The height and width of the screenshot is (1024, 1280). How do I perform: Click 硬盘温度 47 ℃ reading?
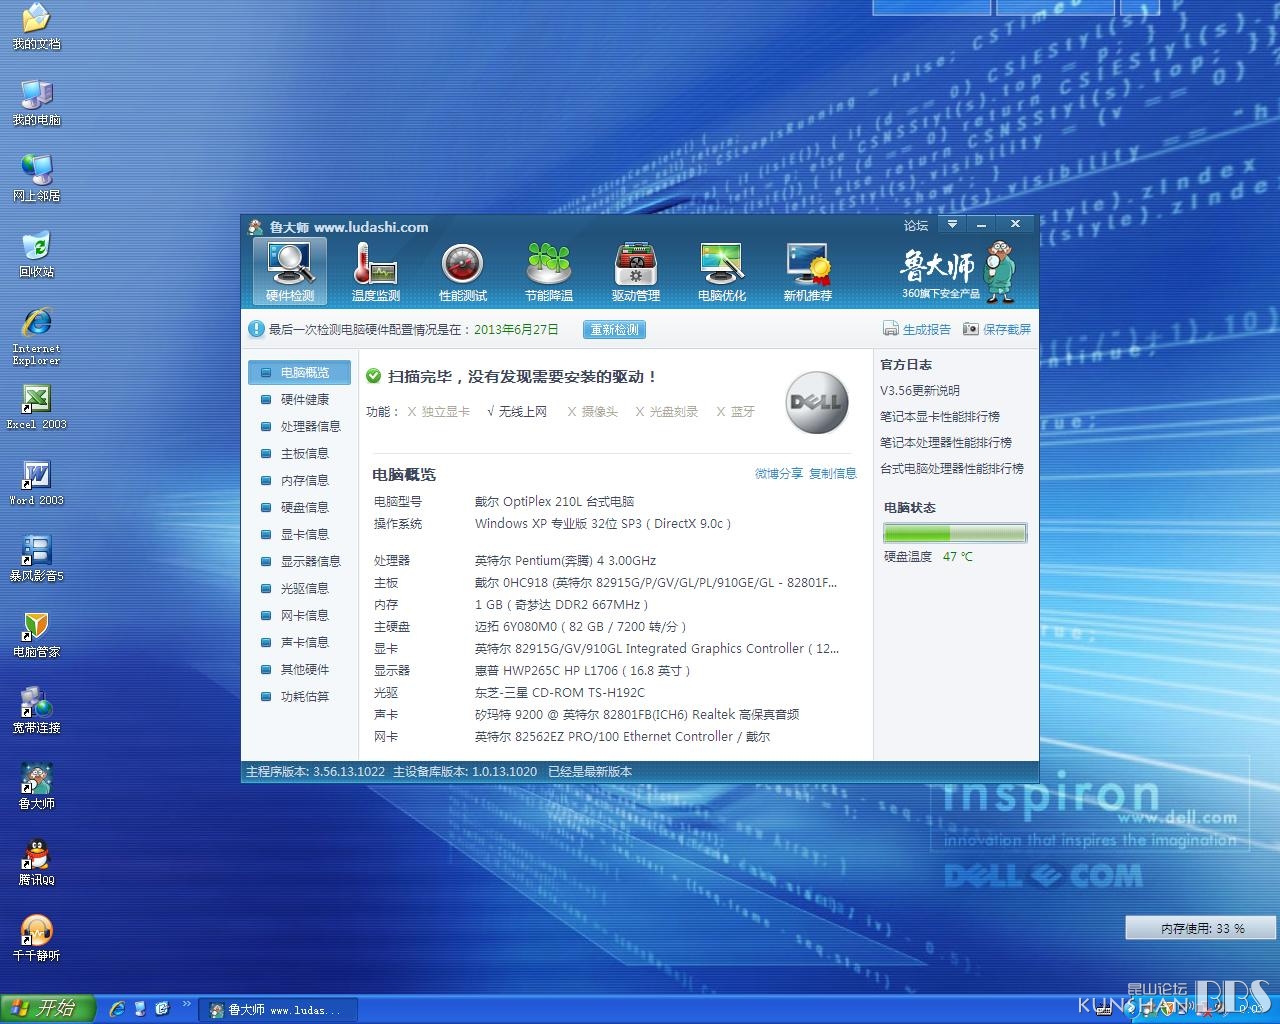pyautogui.click(x=928, y=557)
